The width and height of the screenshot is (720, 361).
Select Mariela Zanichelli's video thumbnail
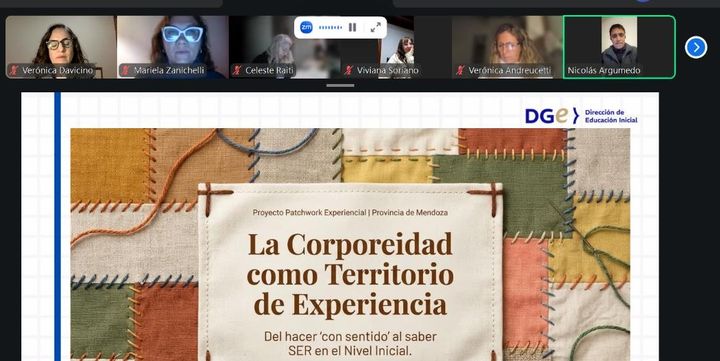(x=173, y=47)
